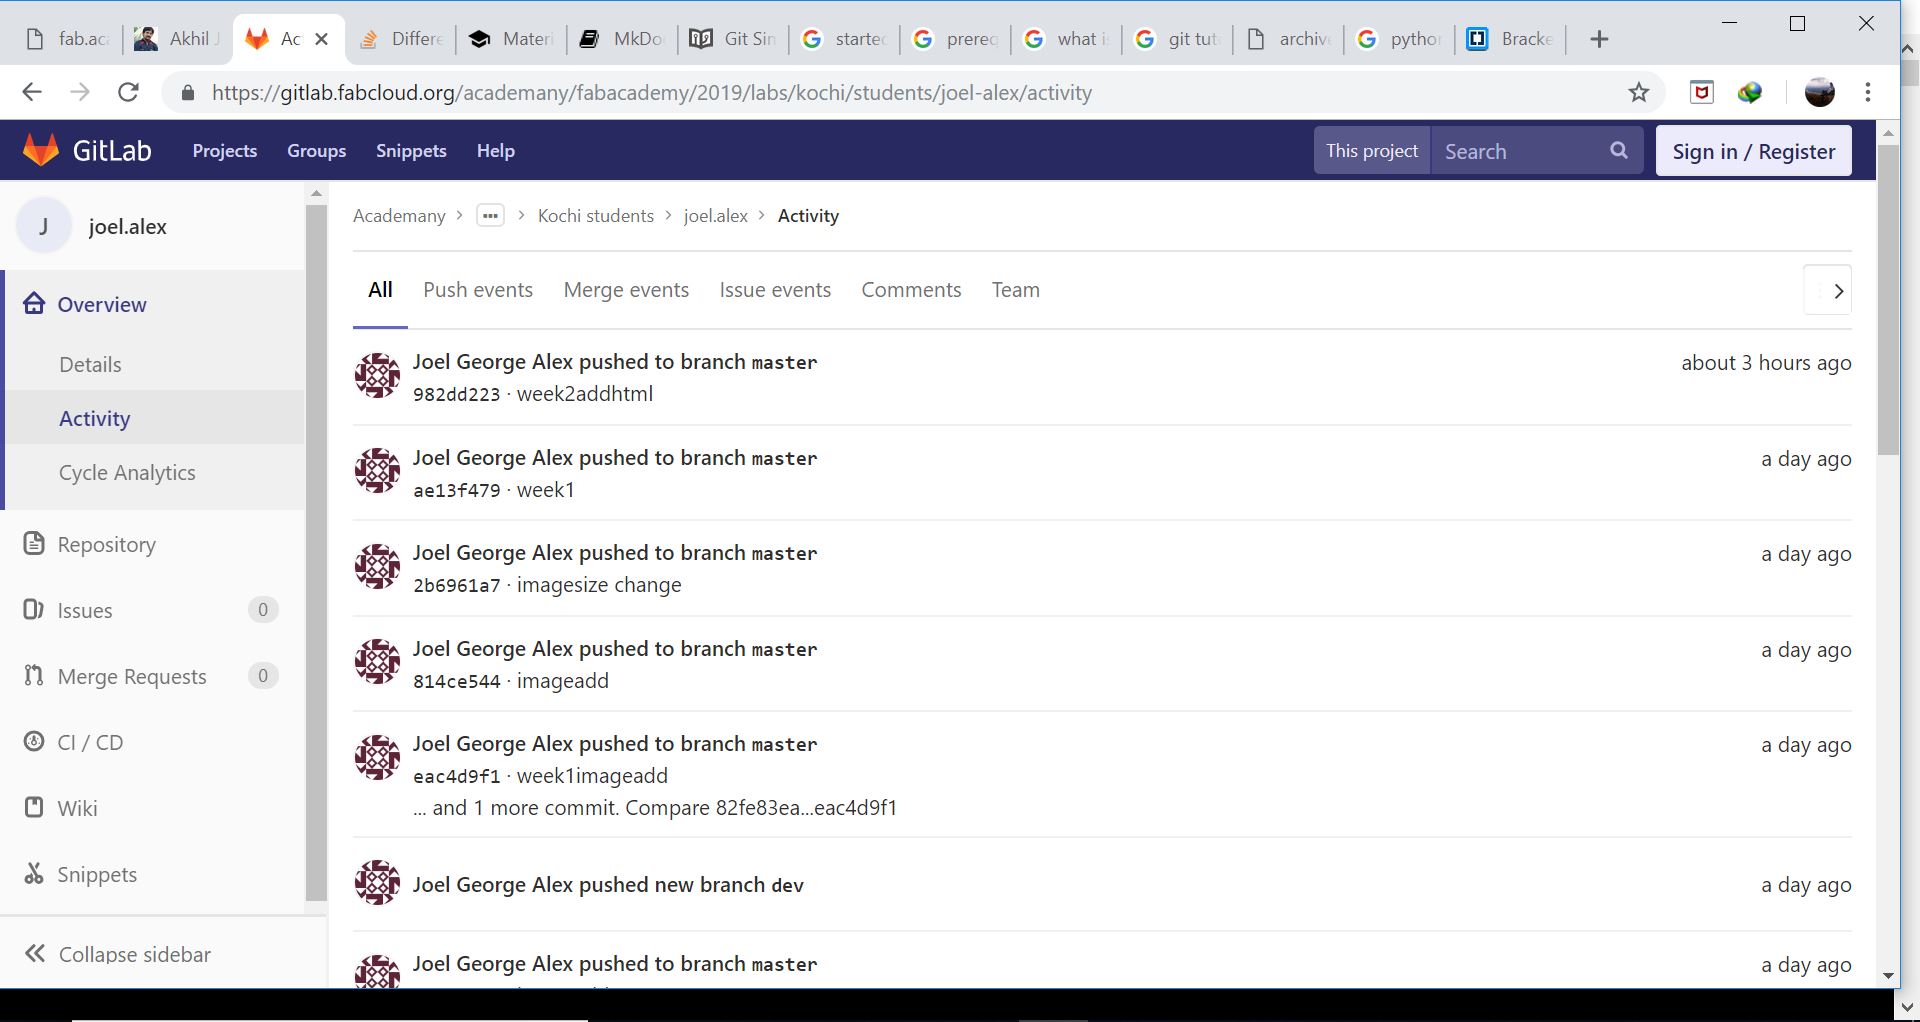Viewport: 1920px width, 1022px height.
Task: Open Cycle Analytics in the sidebar
Action: pos(127,472)
